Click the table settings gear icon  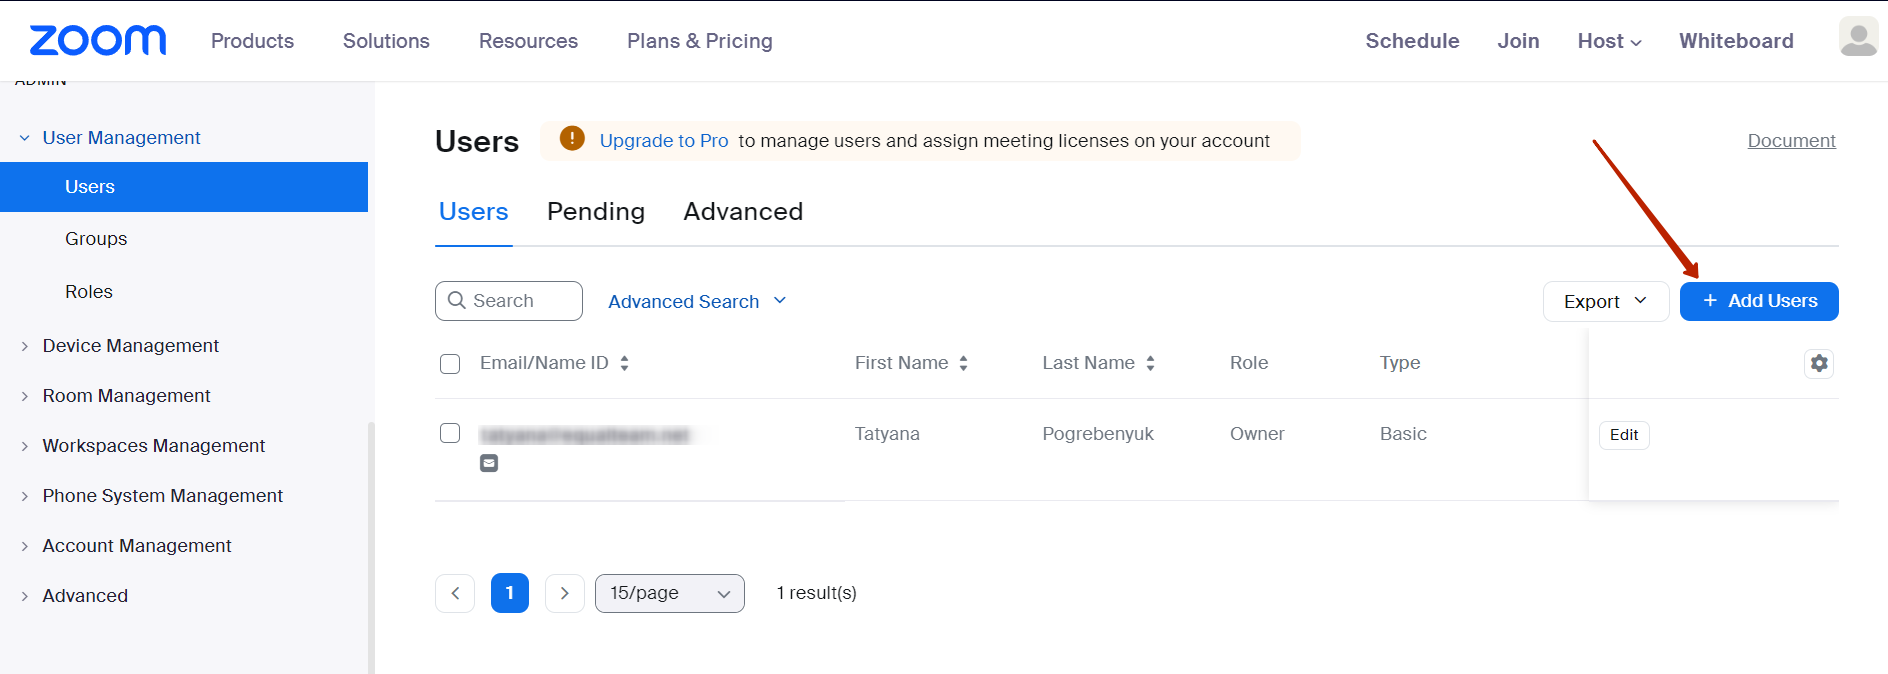(x=1819, y=363)
